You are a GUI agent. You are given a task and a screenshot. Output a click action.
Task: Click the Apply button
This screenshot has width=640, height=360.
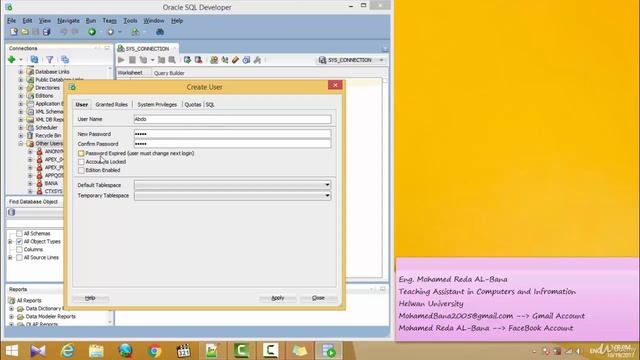(278, 298)
